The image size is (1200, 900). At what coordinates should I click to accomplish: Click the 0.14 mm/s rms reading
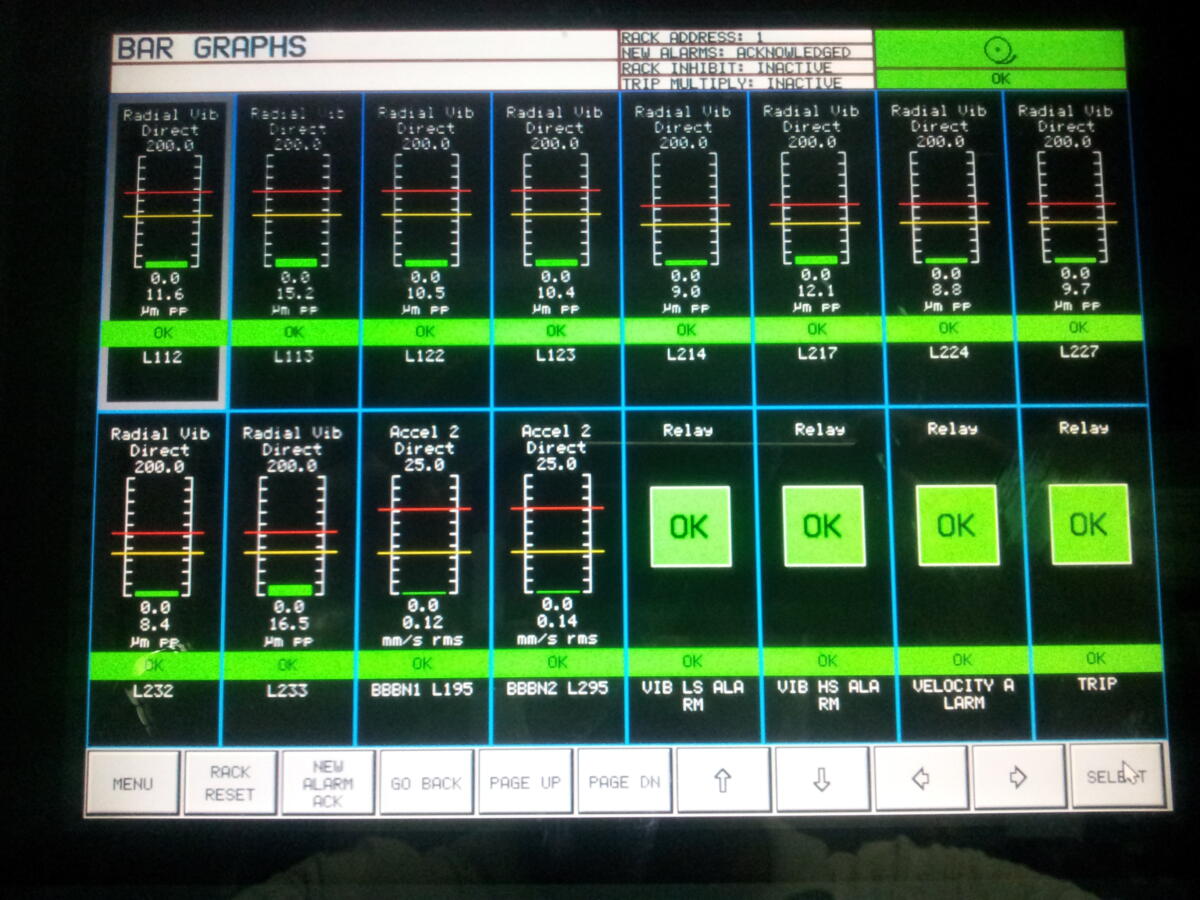pos(556,621)
